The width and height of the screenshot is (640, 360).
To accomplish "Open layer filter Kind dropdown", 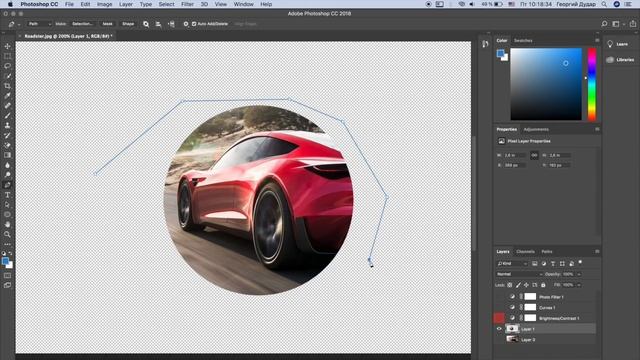I will pyautogui.click(x=512, y=264).
